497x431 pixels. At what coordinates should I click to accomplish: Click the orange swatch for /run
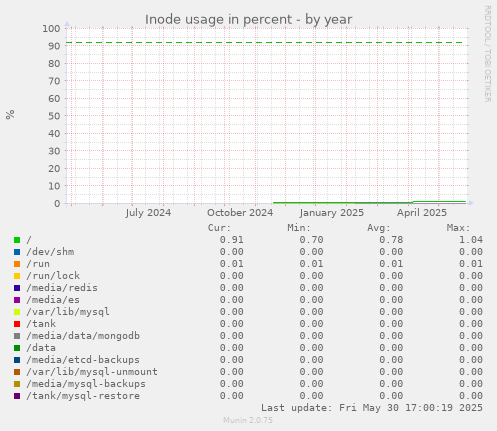17,264
